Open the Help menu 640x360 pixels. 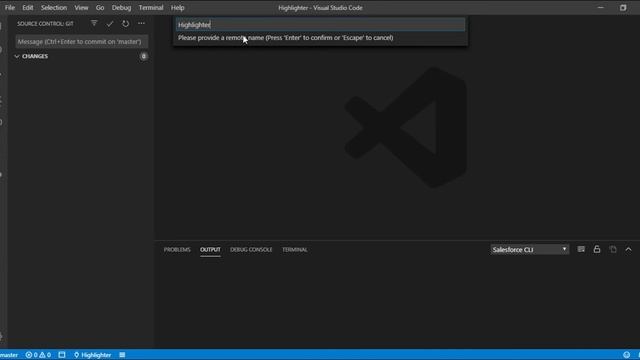[x=178, y=8]
